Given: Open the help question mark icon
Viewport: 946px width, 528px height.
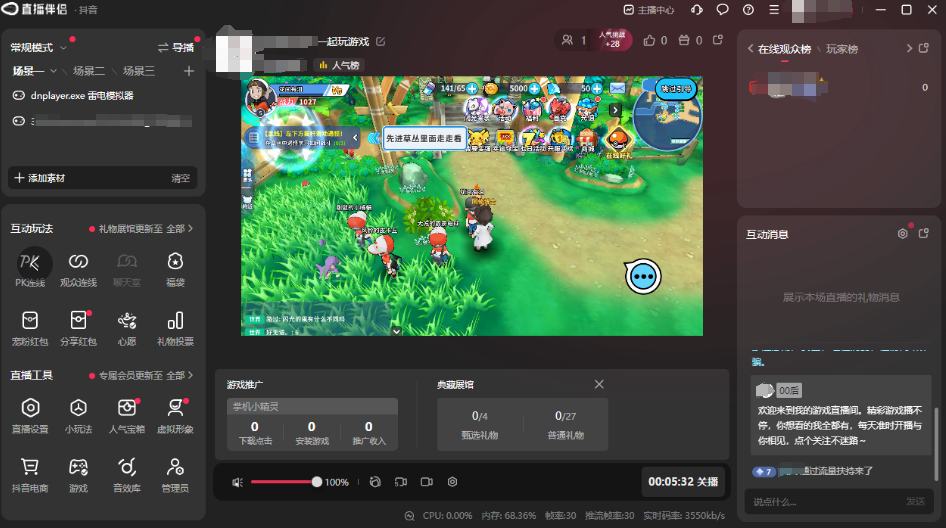Looking at the screenshot, I should pos(748,10).
